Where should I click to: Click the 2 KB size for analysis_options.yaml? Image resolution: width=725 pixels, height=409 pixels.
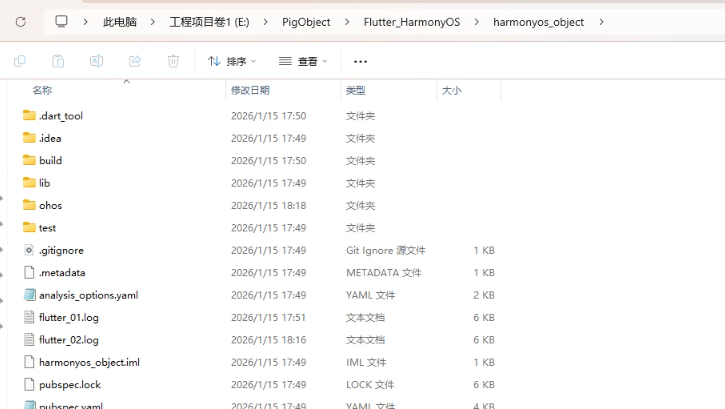(484, 295)
